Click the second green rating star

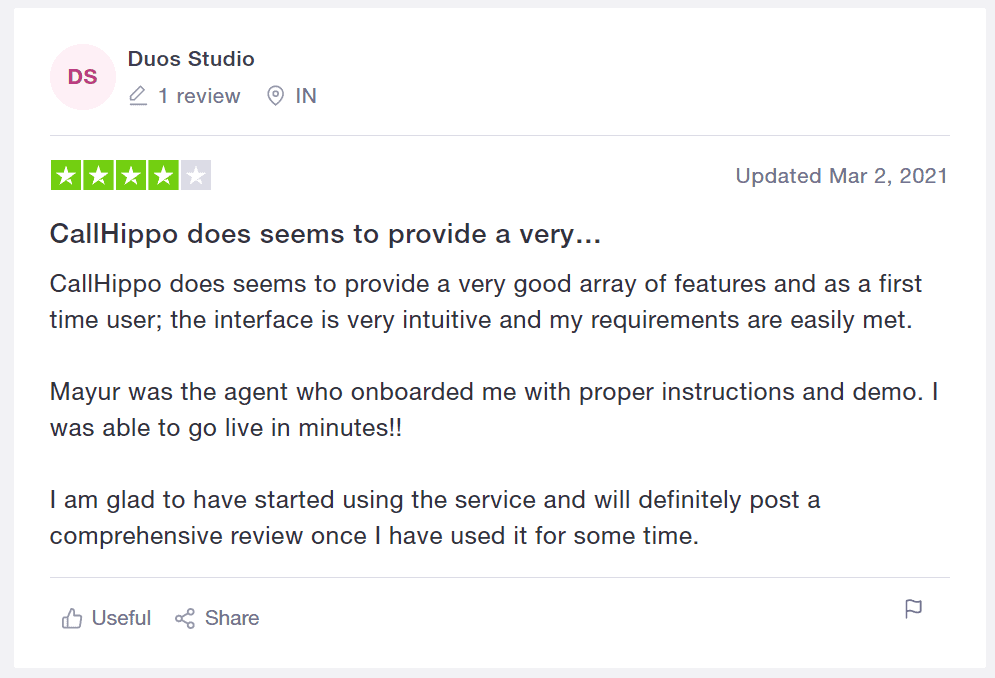98,175
